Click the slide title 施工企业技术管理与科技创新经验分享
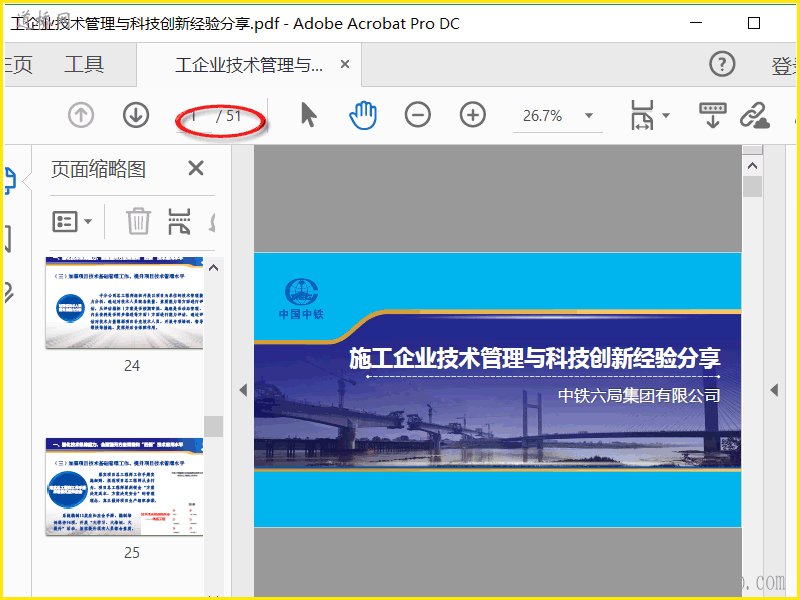 (x=534, y=358)
